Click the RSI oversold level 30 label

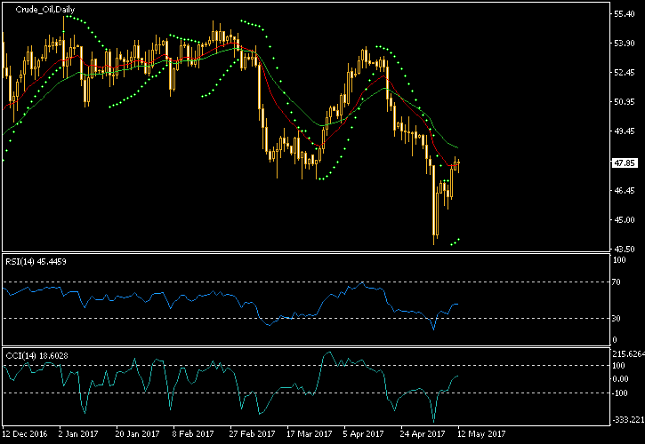(x=616, y=318)
